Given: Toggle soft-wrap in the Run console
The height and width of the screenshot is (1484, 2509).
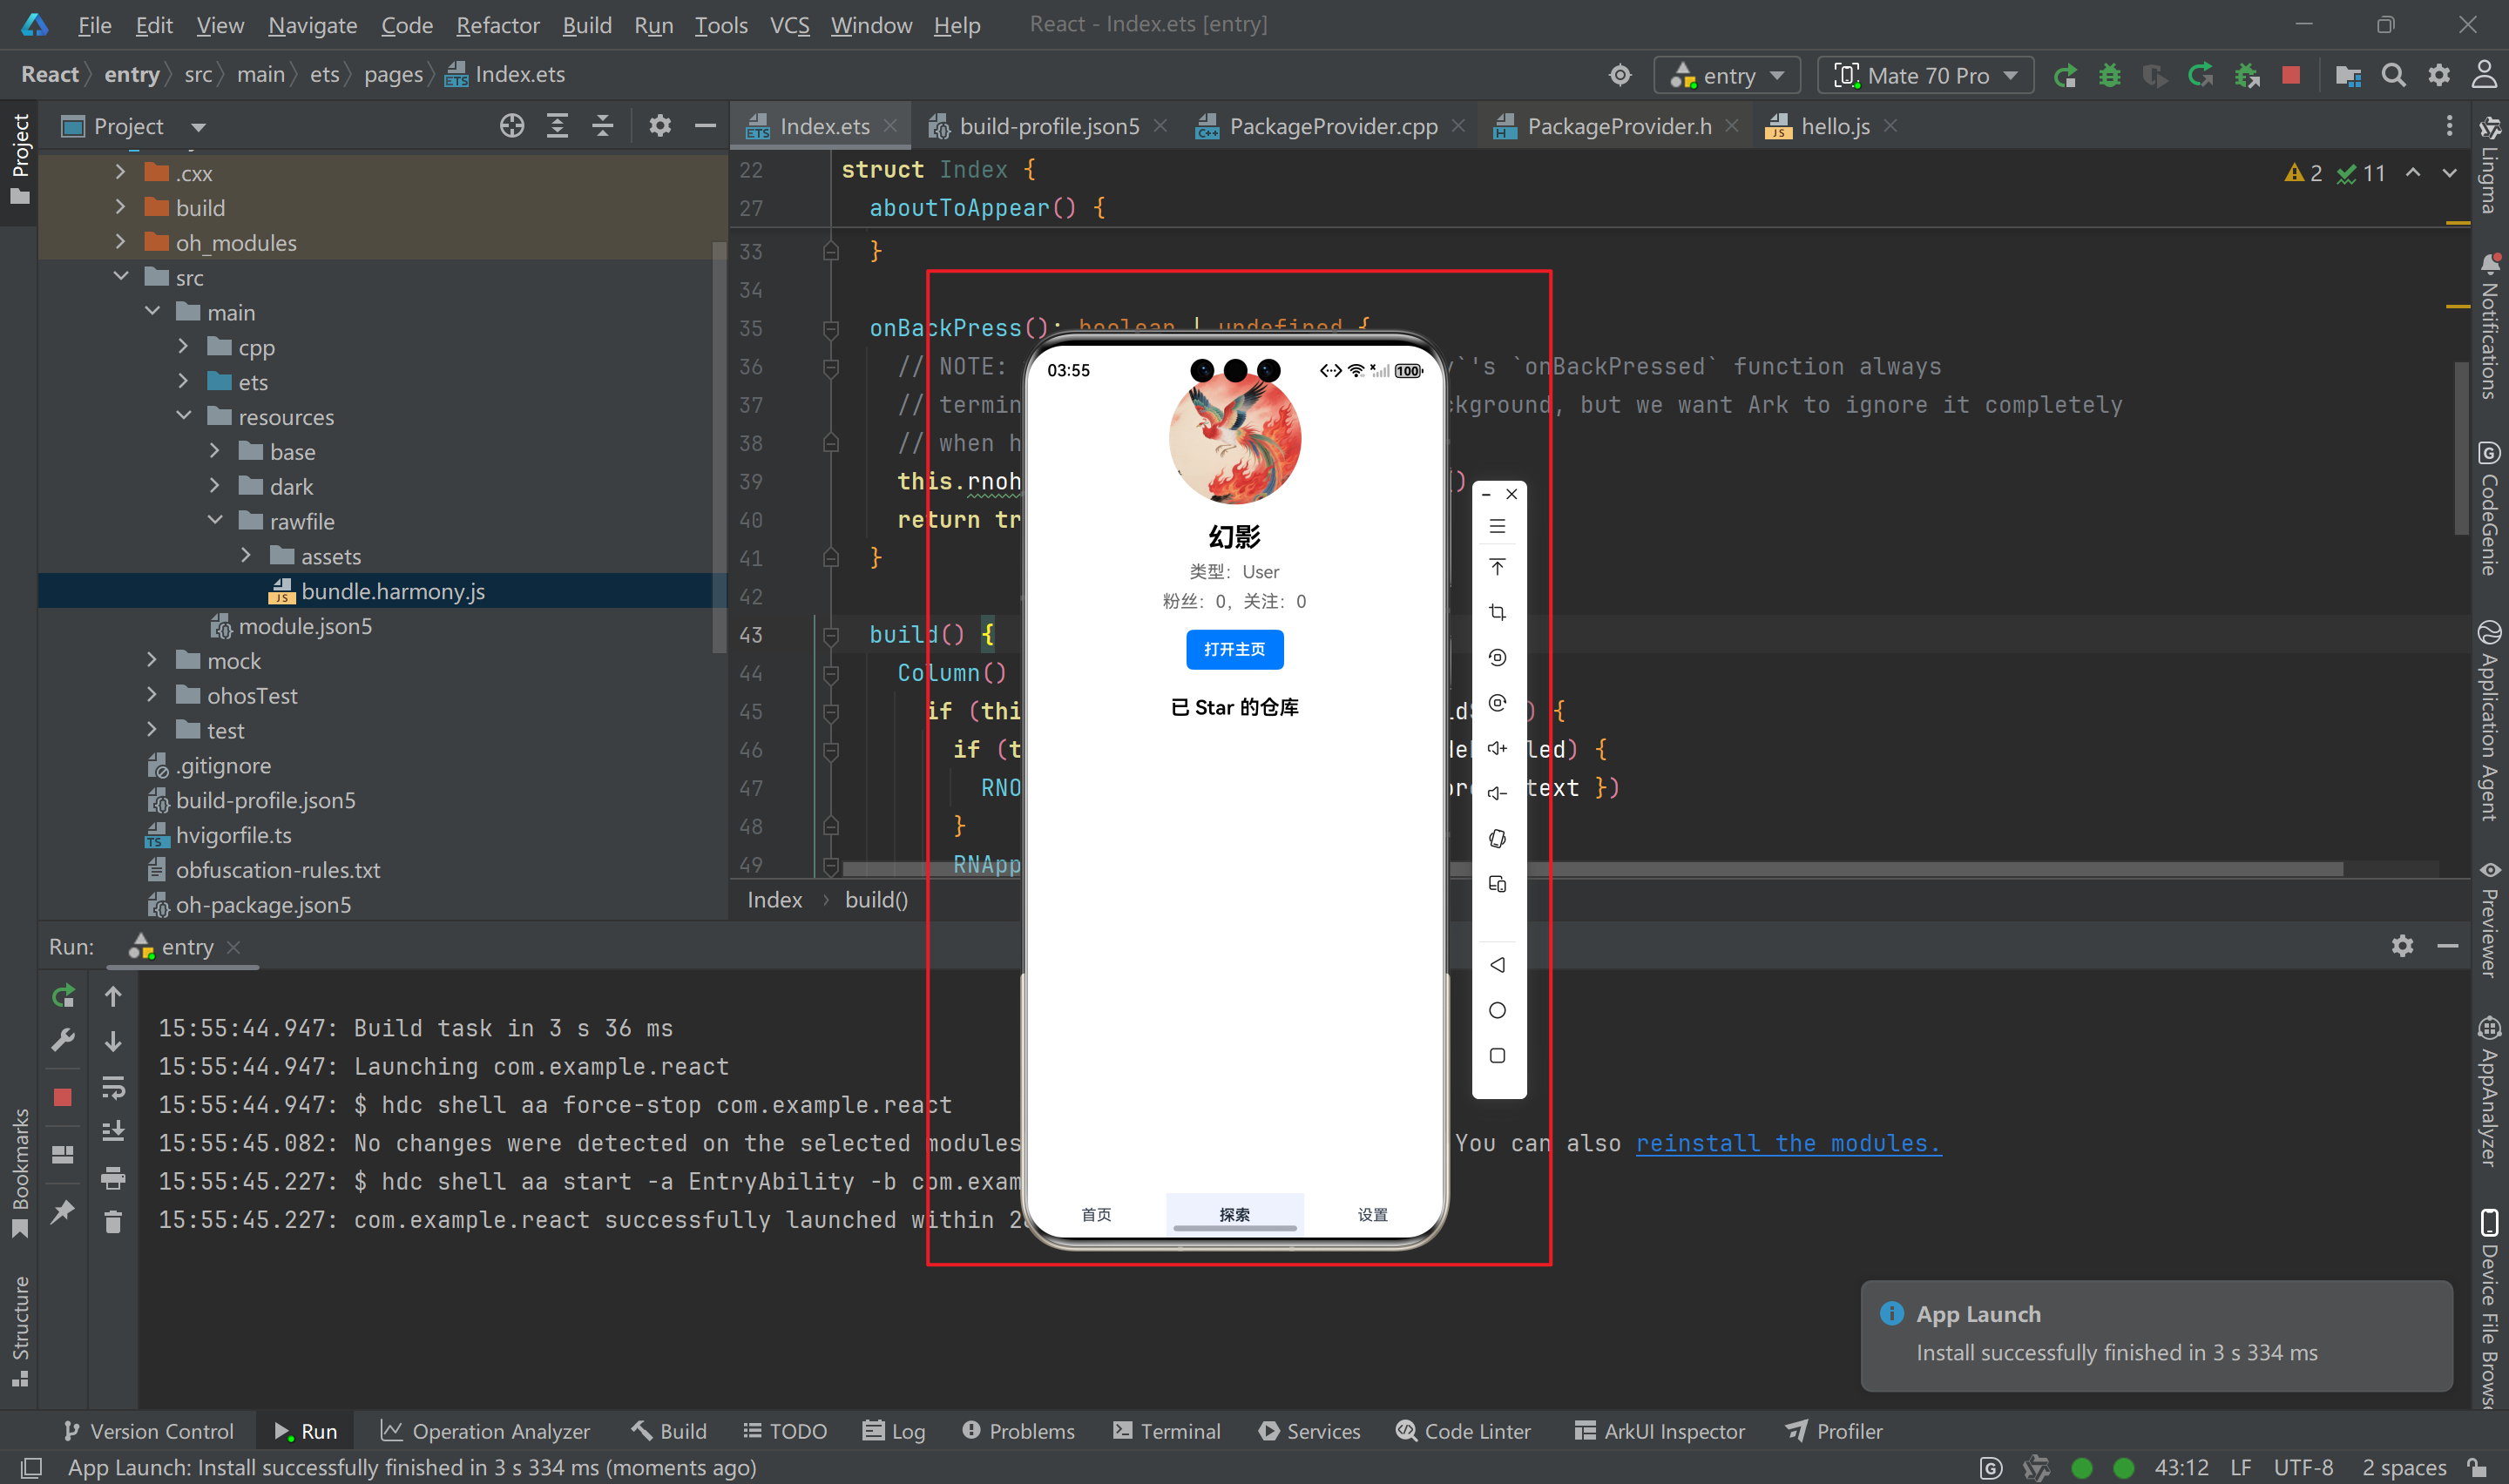Looking at the screenshot, I should (x=113, y=1088).
